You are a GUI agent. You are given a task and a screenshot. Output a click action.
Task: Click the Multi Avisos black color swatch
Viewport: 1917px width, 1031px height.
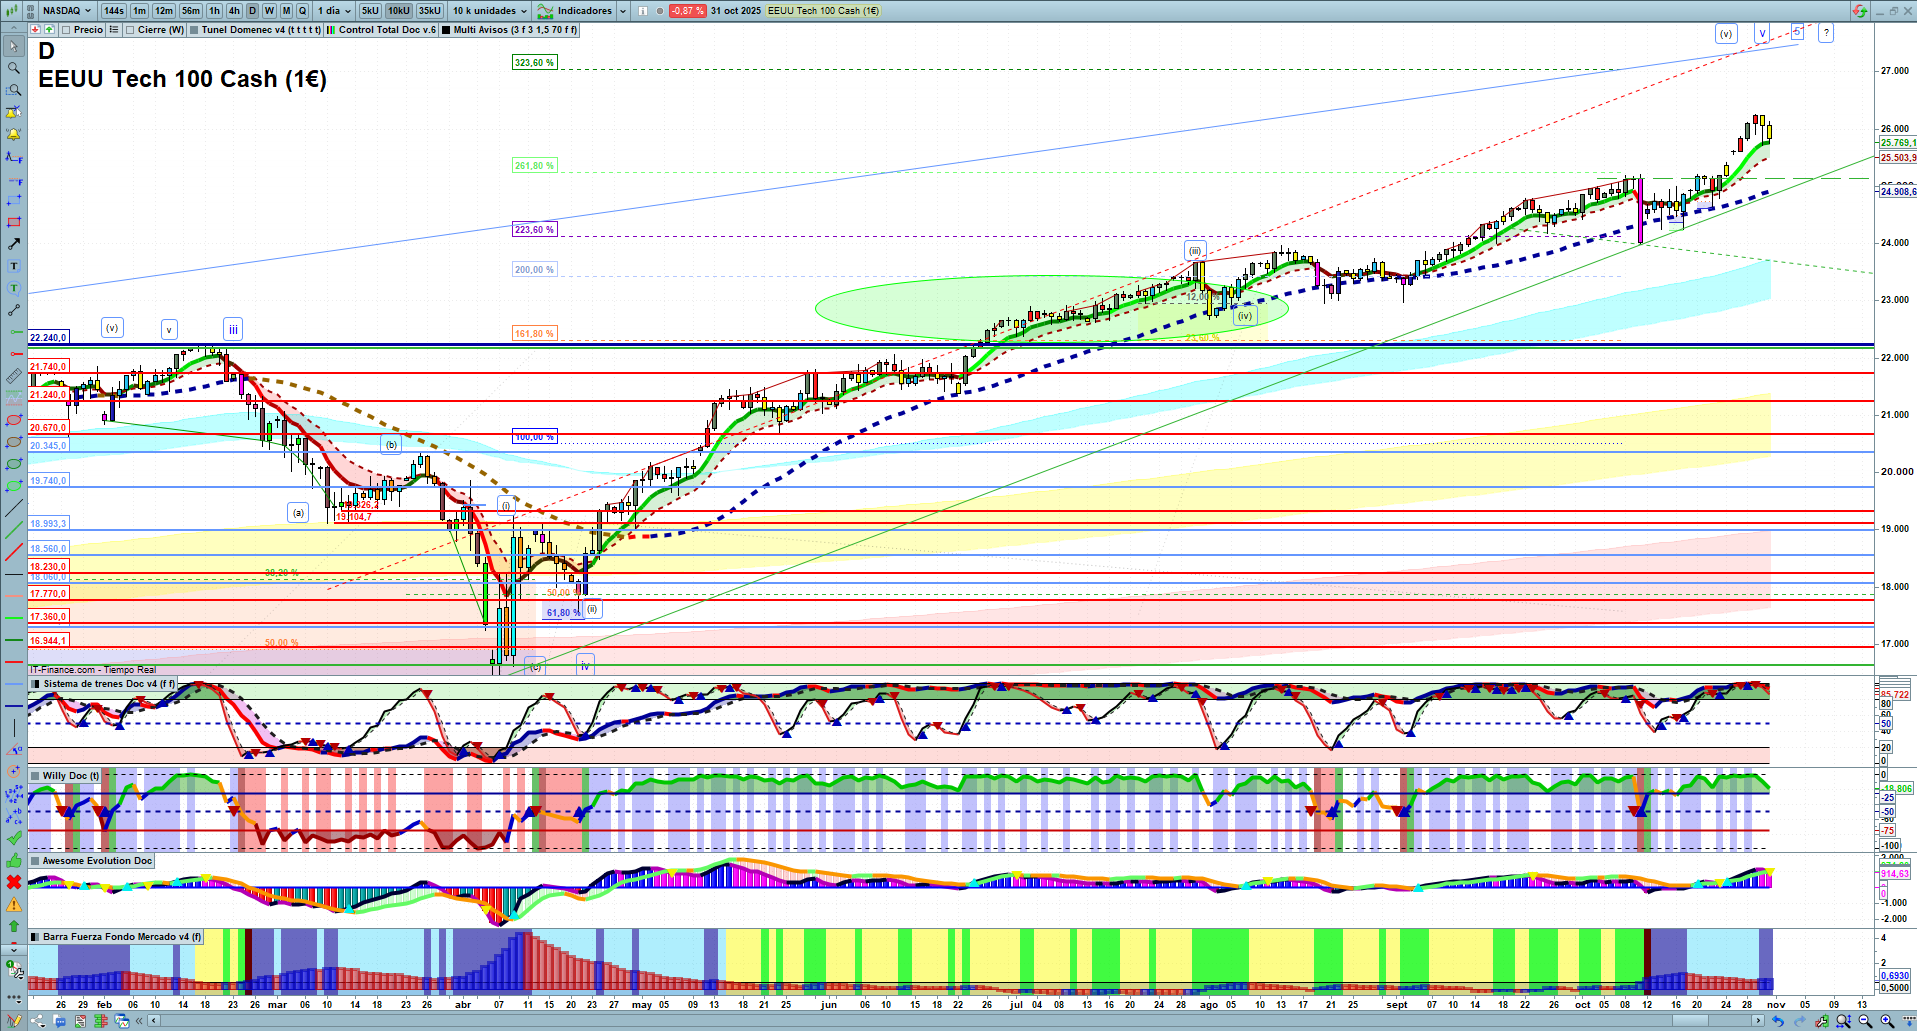446,30
